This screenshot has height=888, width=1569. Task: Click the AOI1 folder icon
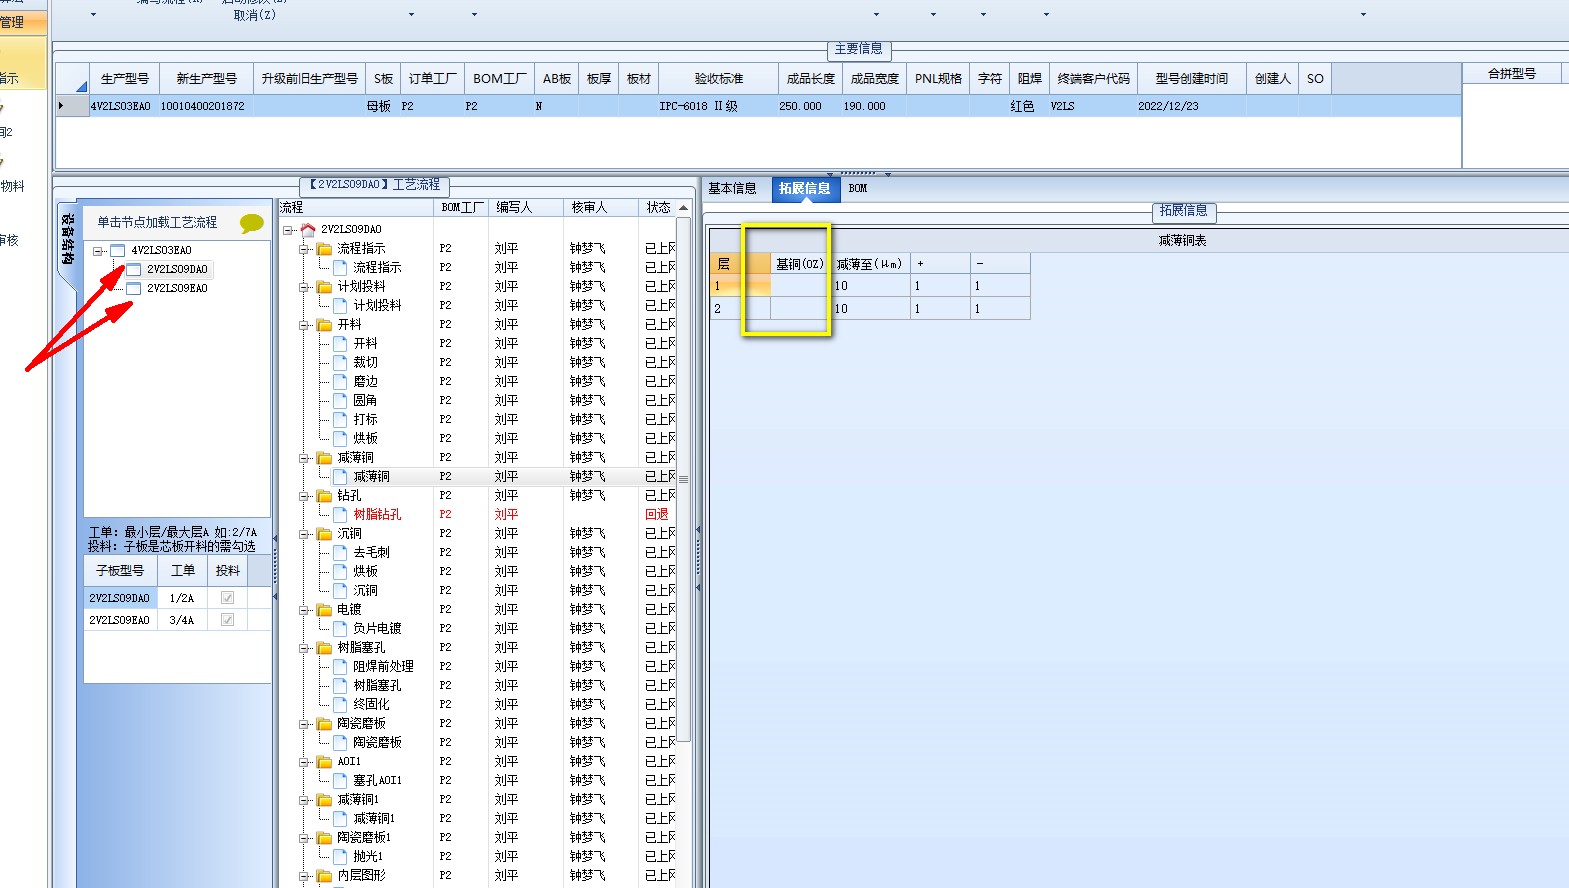pos(324,761)
